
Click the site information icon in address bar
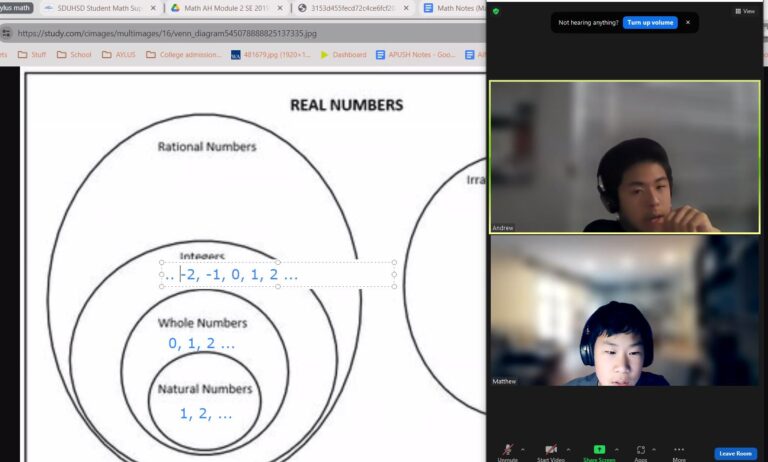coord(6,33)
